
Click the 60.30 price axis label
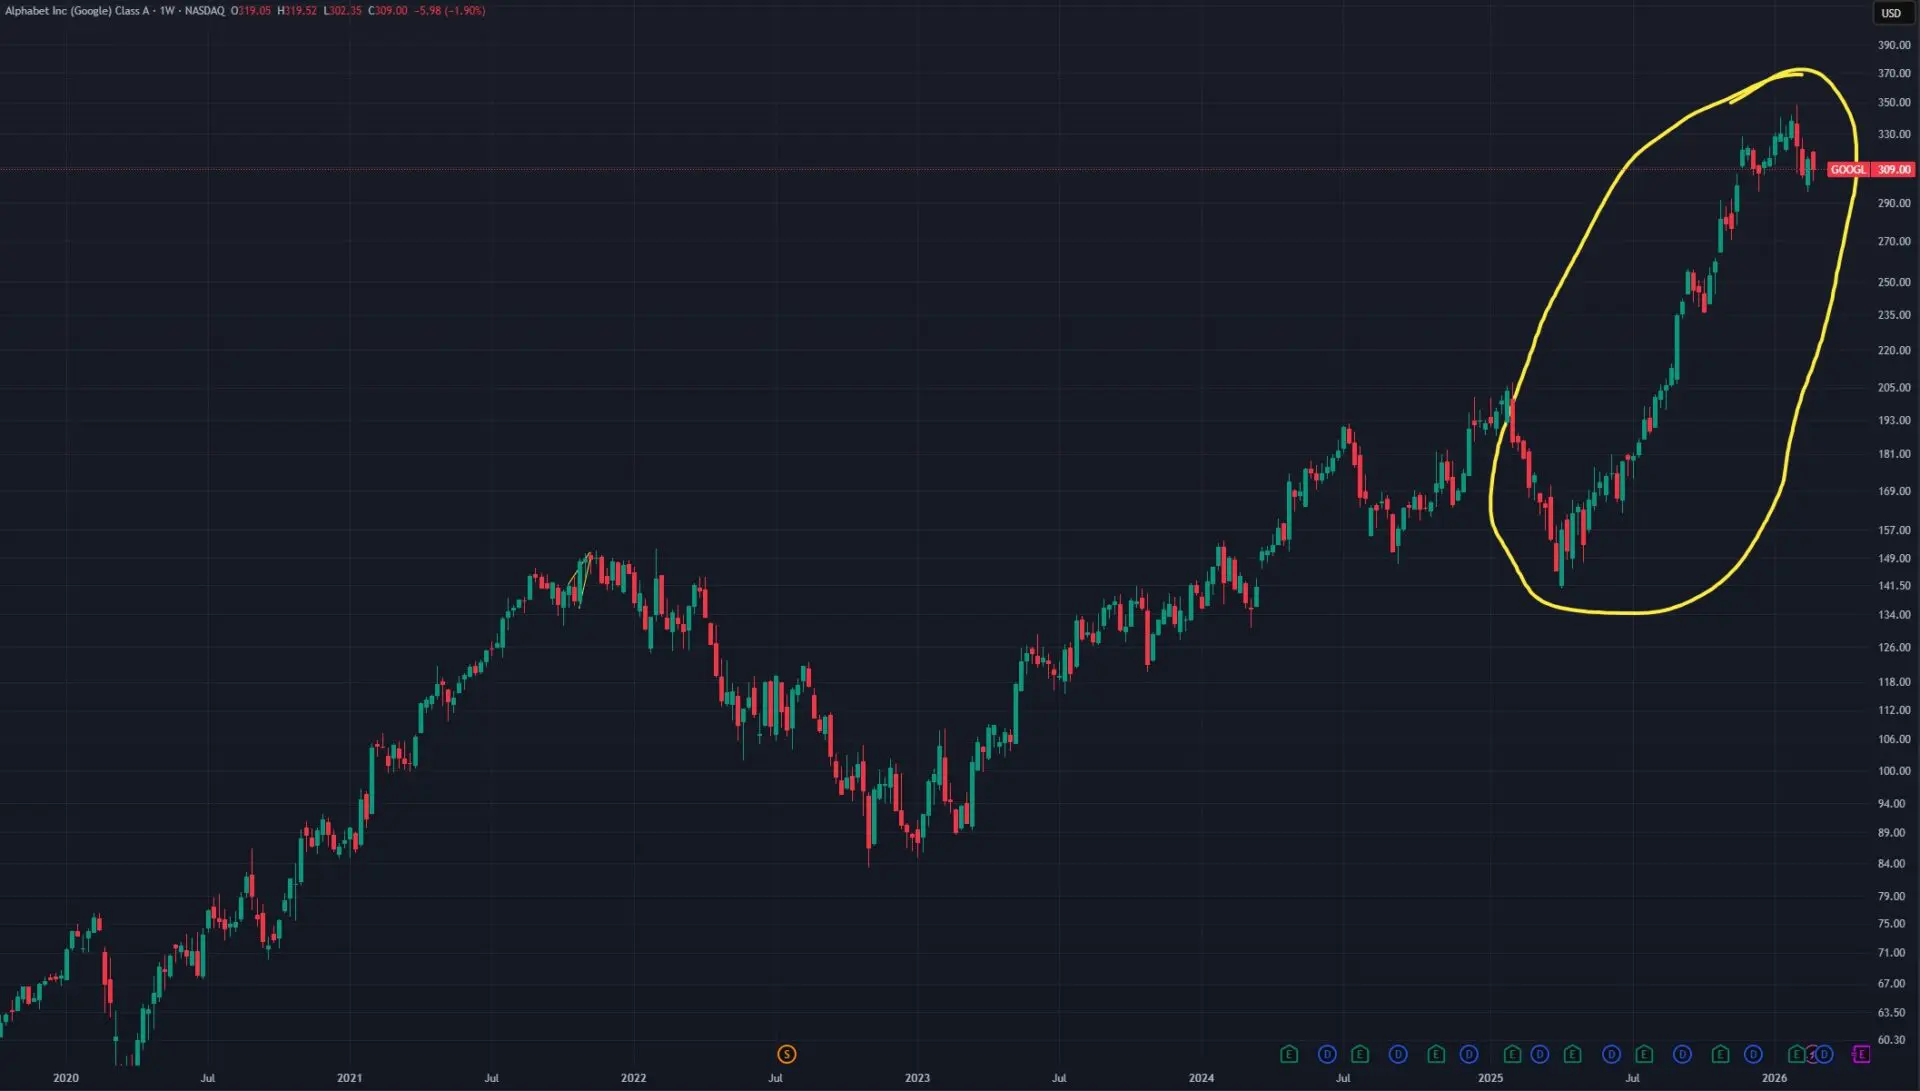click(1892, 1040)
